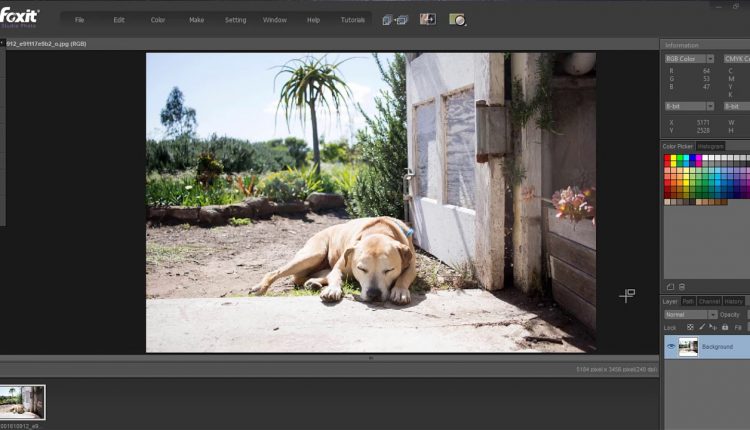Switch to the Path tab

tap(688, 301)
